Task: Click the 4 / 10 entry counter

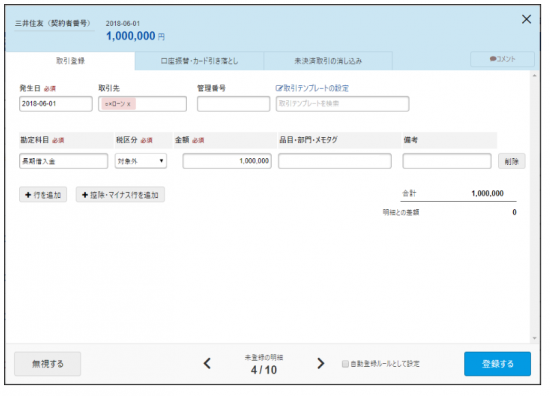Action: (x=264, y=370)
